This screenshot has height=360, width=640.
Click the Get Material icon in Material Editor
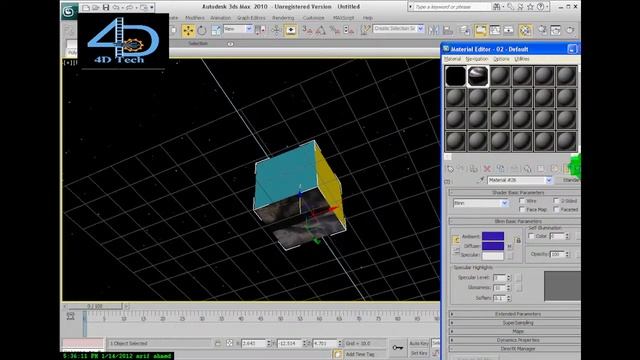coord(450,169)
